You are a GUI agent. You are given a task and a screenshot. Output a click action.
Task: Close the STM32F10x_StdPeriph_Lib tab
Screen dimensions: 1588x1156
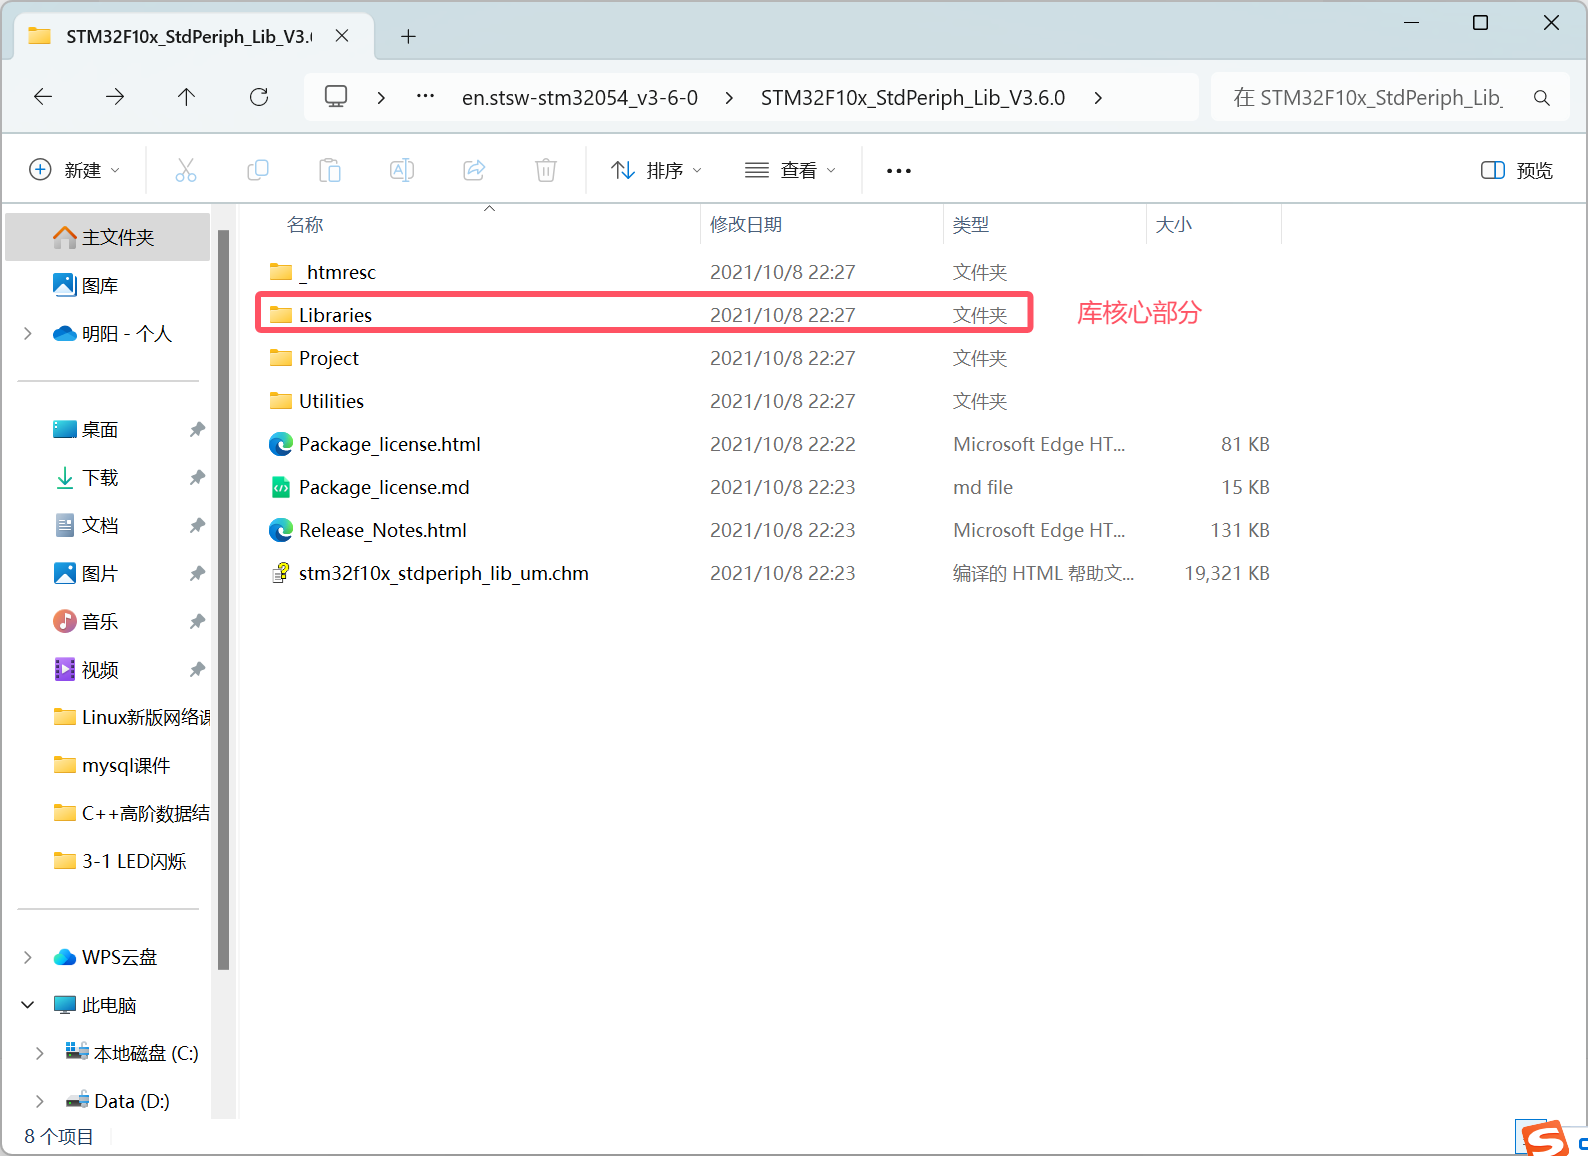[342, 36]
